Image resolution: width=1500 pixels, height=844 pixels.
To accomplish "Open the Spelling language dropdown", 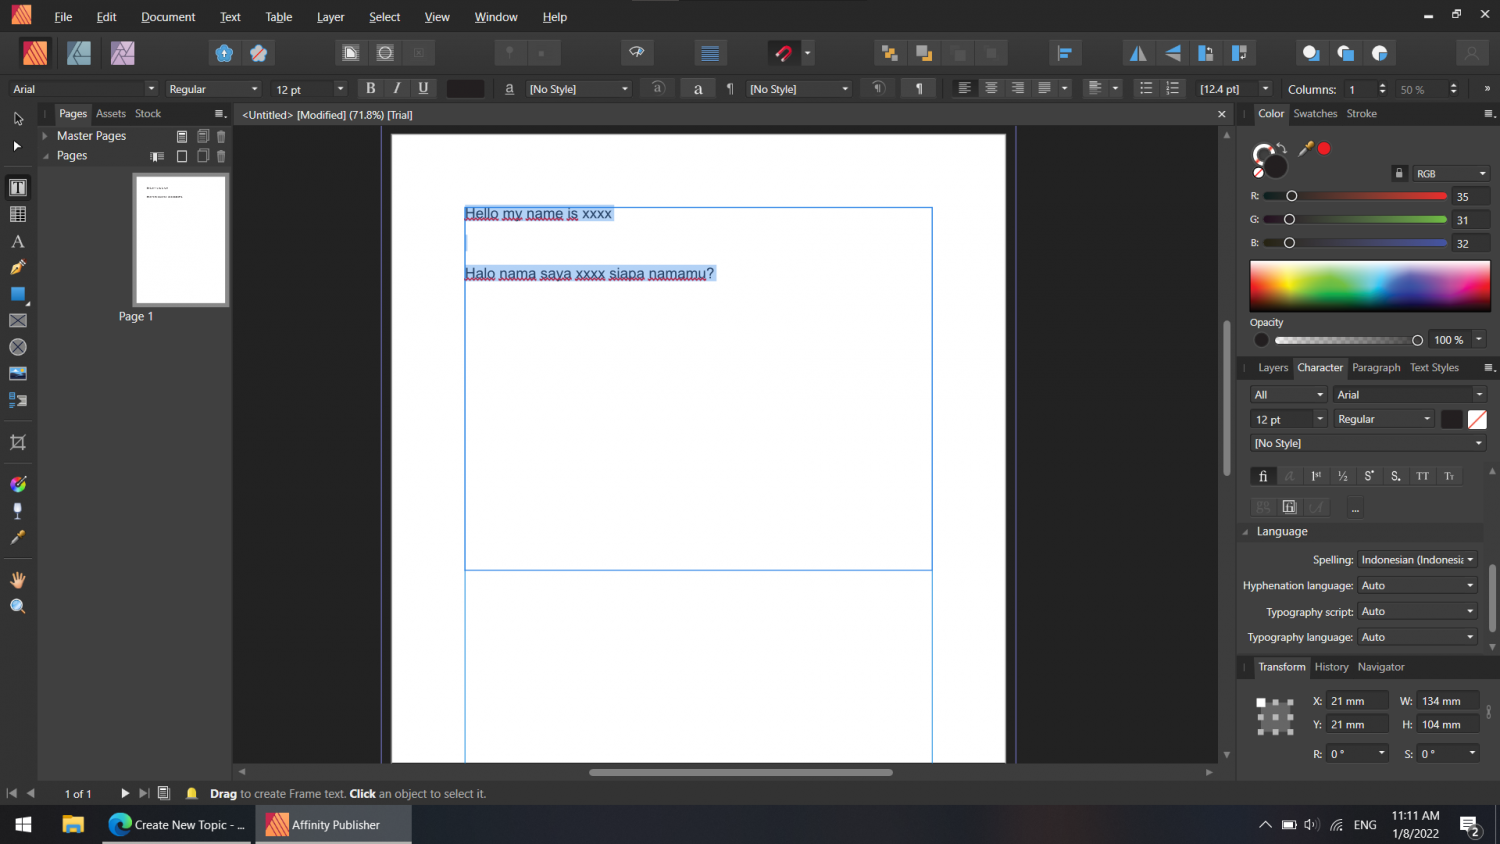I will [1416, 559].
